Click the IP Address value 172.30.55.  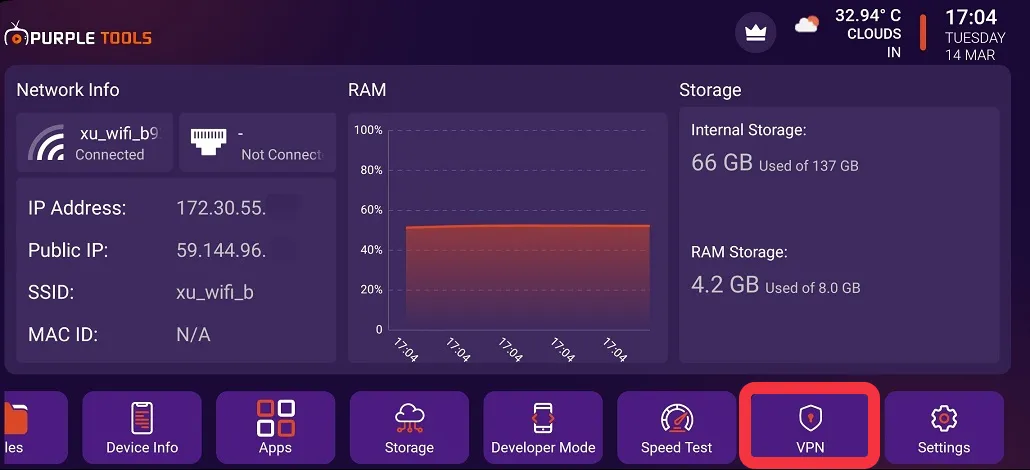point(221,208)
